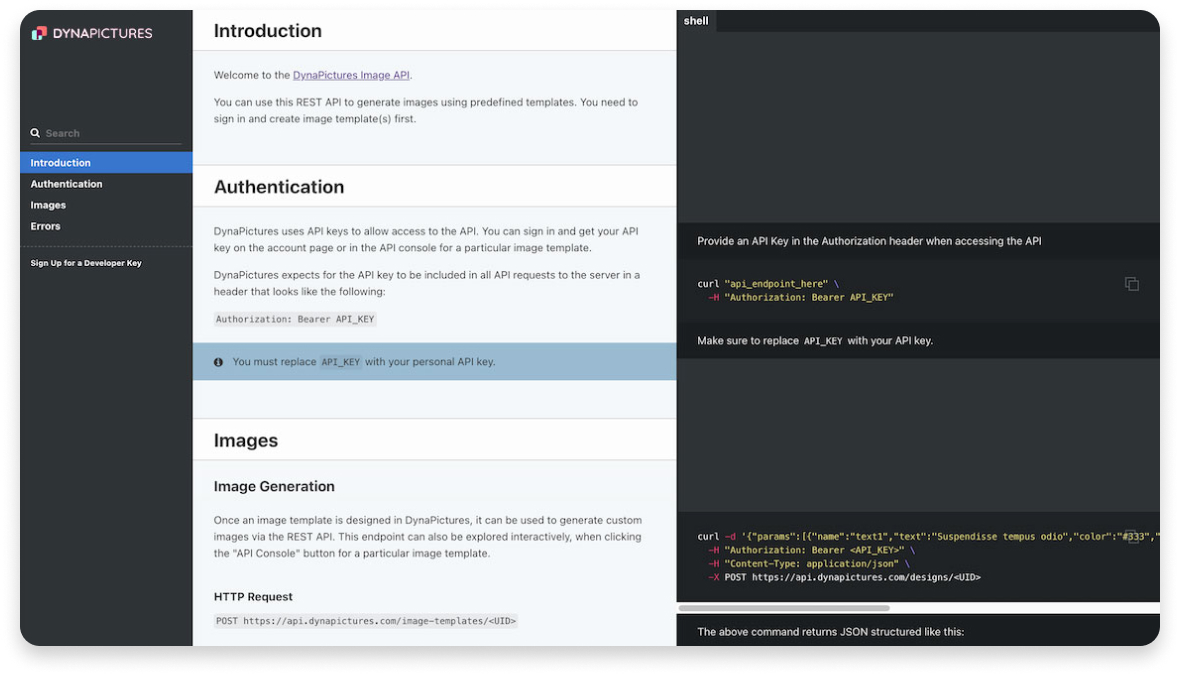The height and width of the screenshot is (676, 1180).
Task: Click the POST image-templates endpoint URL
Action: point(366,621)
